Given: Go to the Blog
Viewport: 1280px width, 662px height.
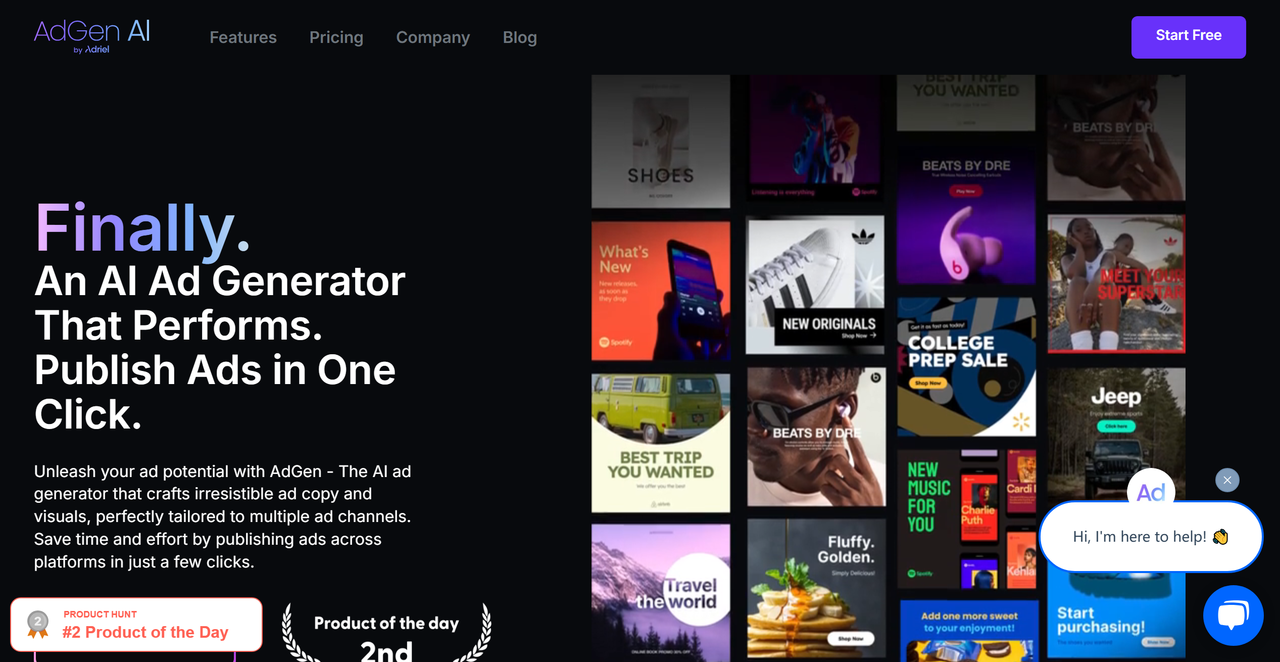Looking at the screenshot, I should [x=520, y=37].
